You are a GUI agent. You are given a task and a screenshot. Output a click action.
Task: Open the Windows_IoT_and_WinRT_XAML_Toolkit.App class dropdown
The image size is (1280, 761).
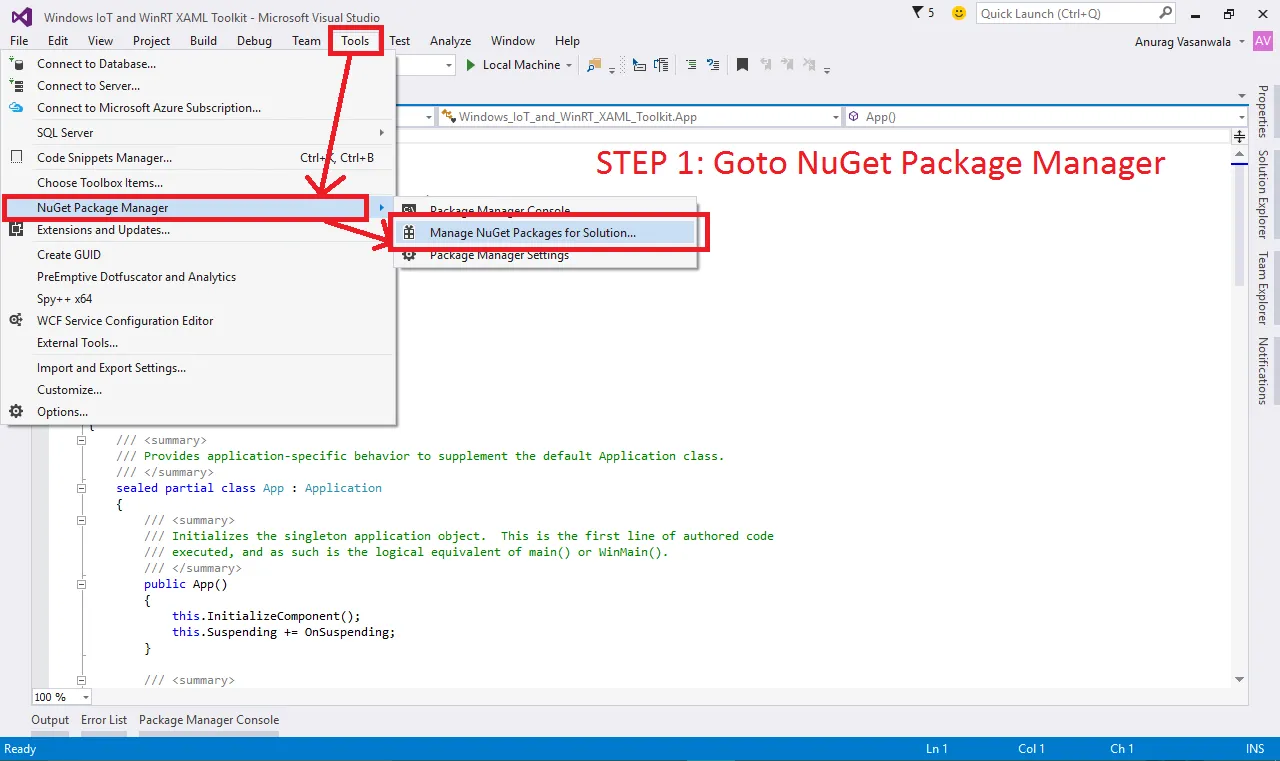(836, 117)
